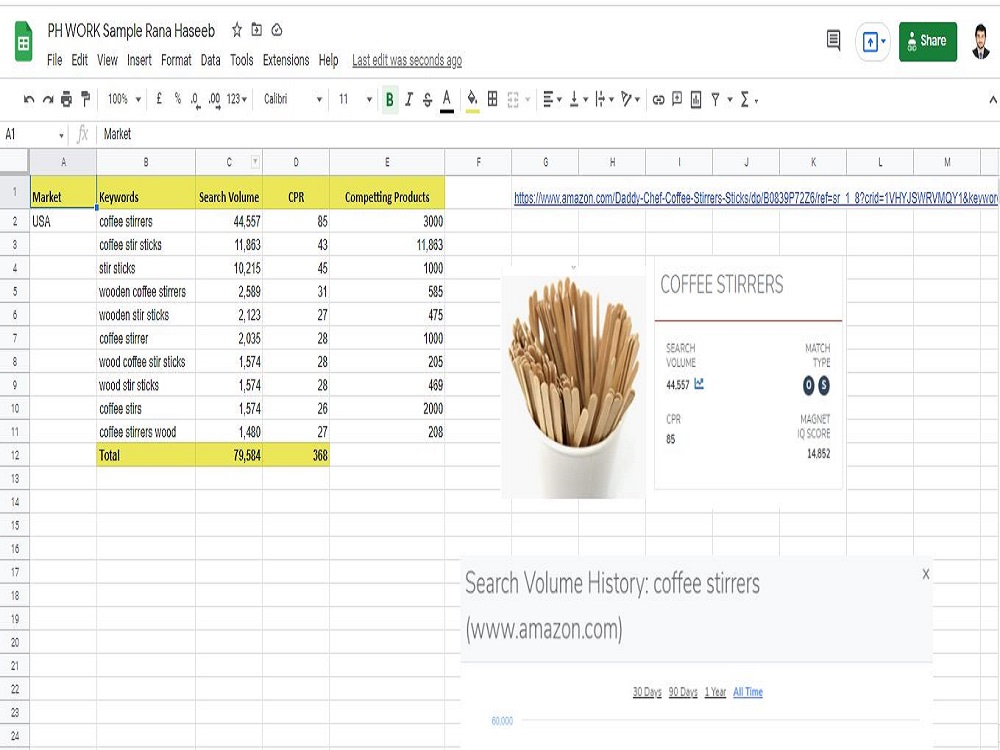Image resolution: width=1000 pixels, height=750 pixels.
Task: Open vertical align dropdown
Action: pyautogui.click(x=578, y=99)
